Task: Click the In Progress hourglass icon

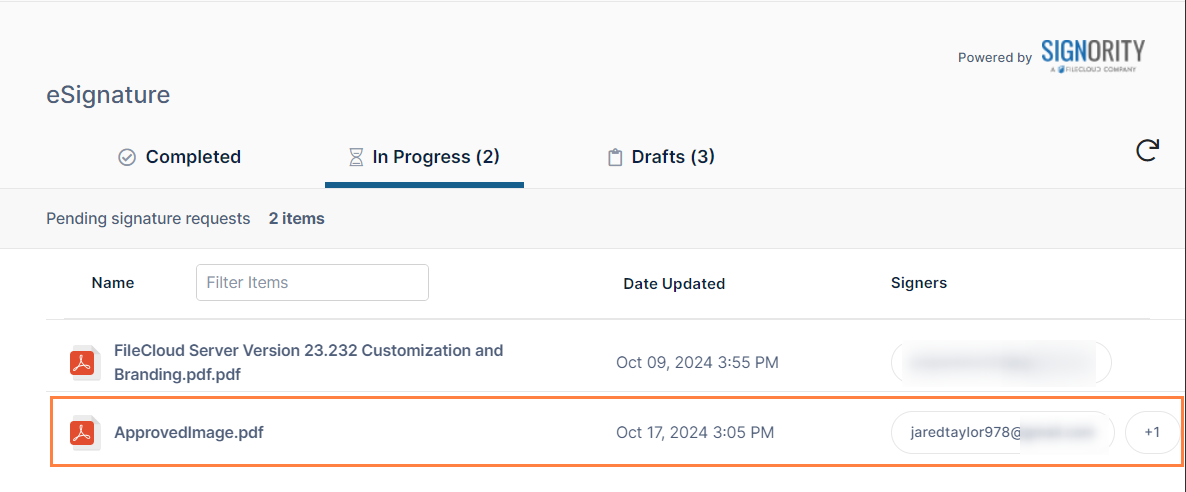Action: click(355, 157)
